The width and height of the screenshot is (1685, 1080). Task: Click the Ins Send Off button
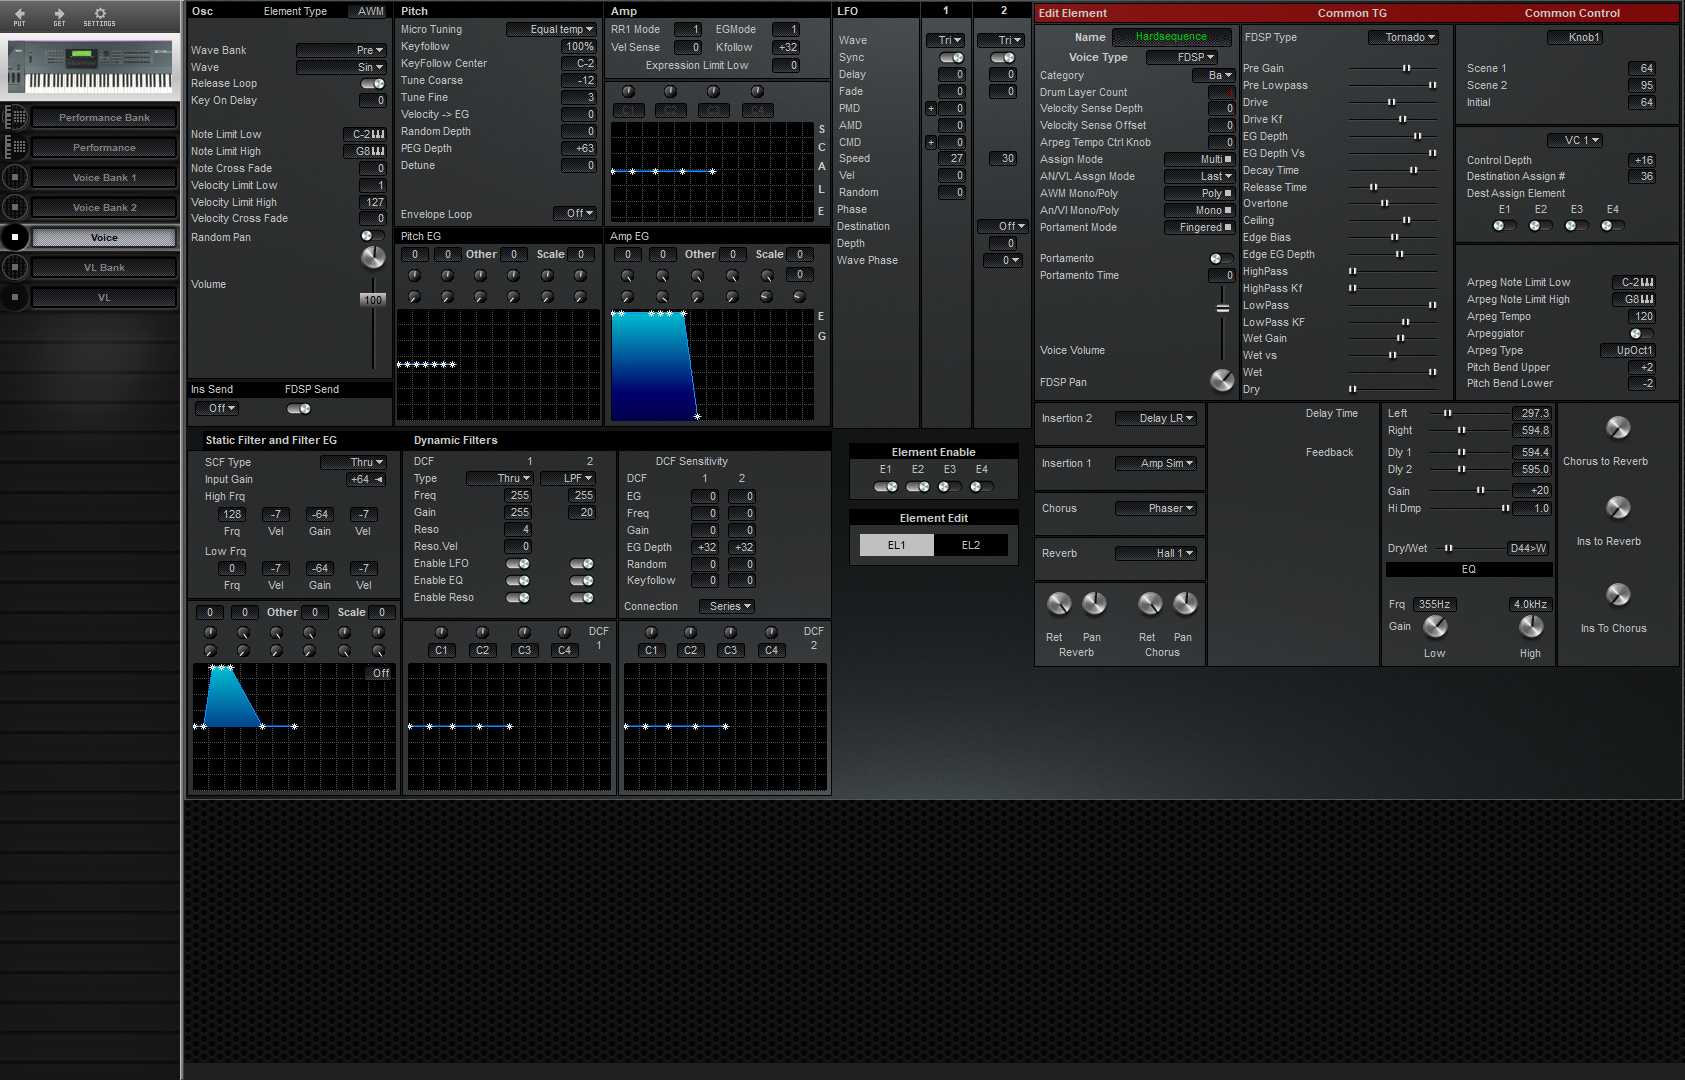216,408
